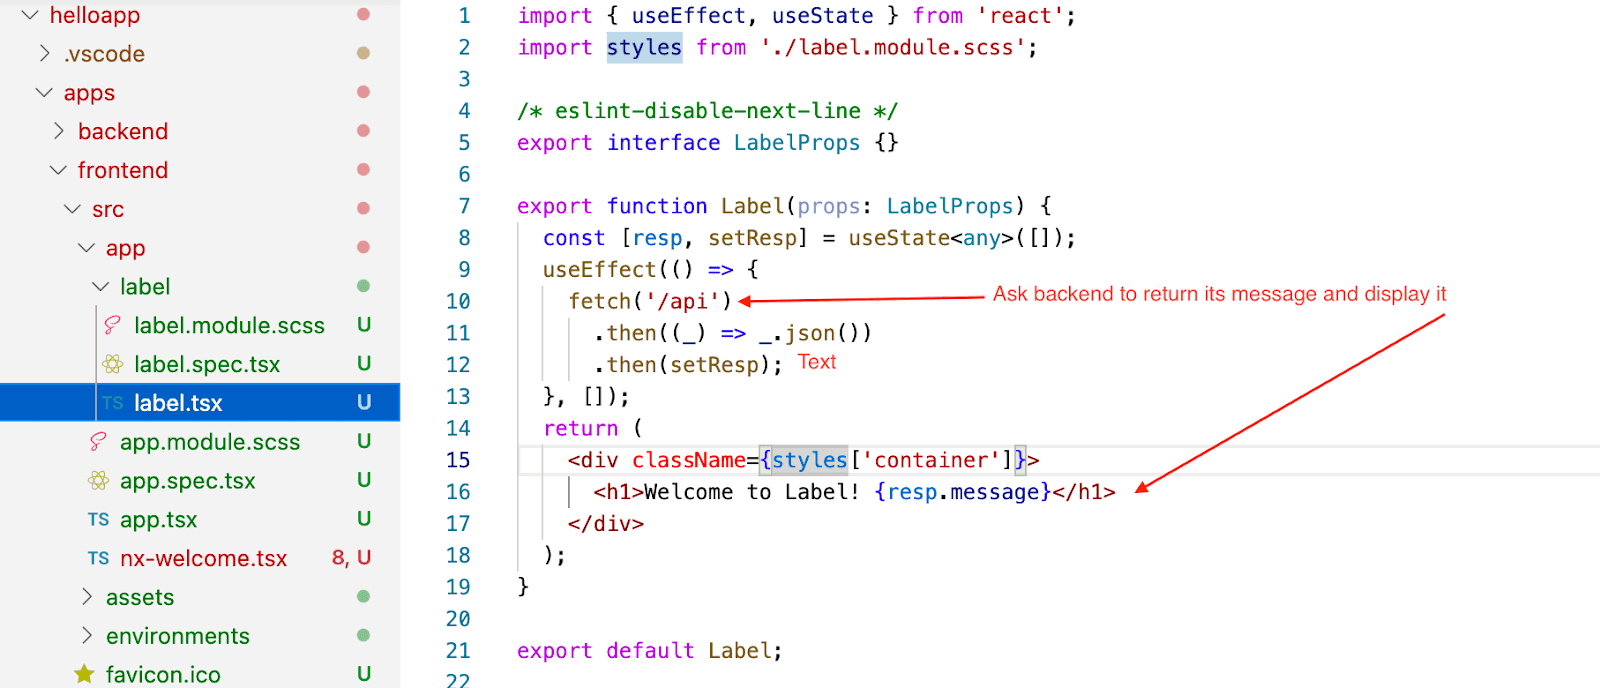Expand the .vscode folder
Image resolution: width=1600 pixels, height=688 pixels.
pyautogui.click(x=44, y=53)
